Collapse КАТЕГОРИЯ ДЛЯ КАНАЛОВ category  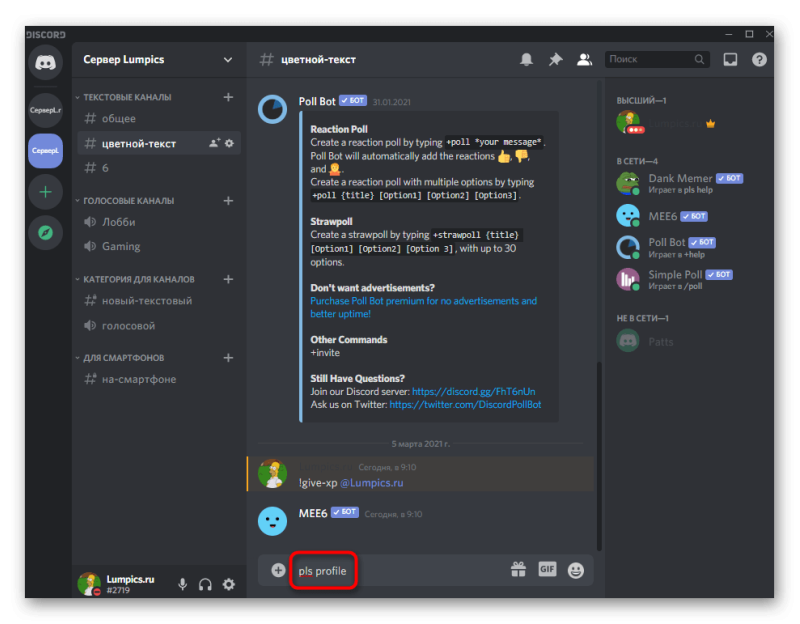(135, 279)
